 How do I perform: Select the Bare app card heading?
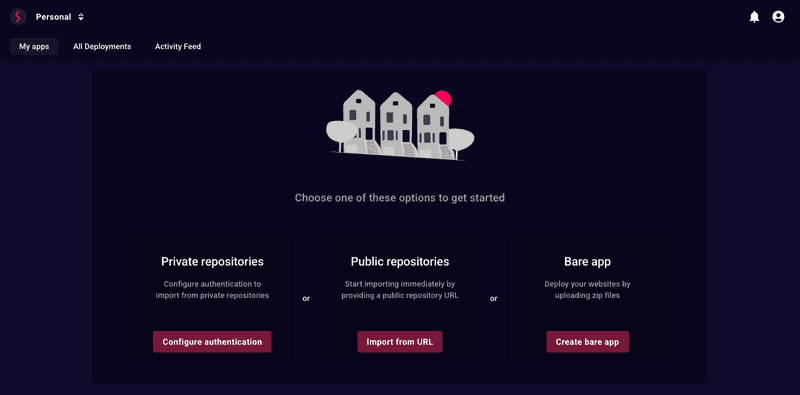[587, 262]
